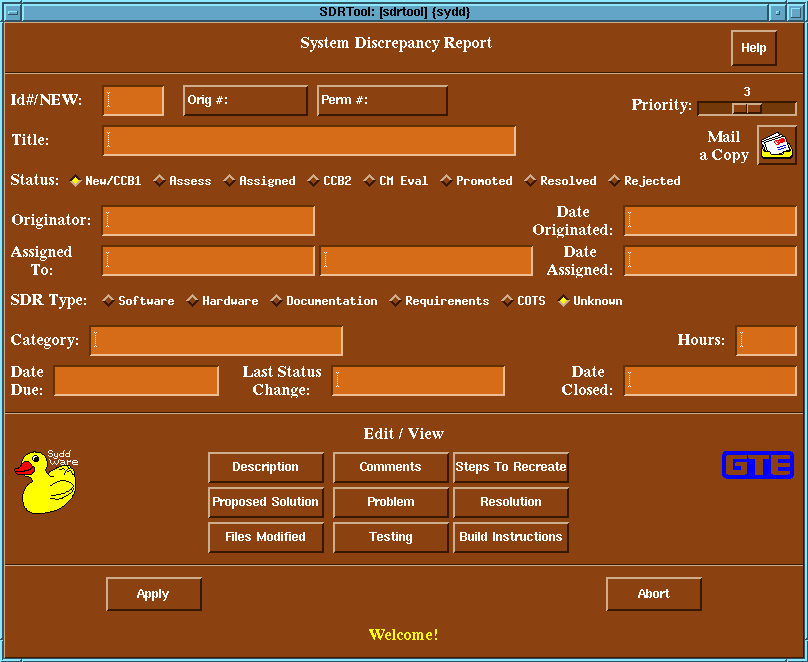Focus the Date Assigned field
Screen dimensions: 808x662
(710, 261)
